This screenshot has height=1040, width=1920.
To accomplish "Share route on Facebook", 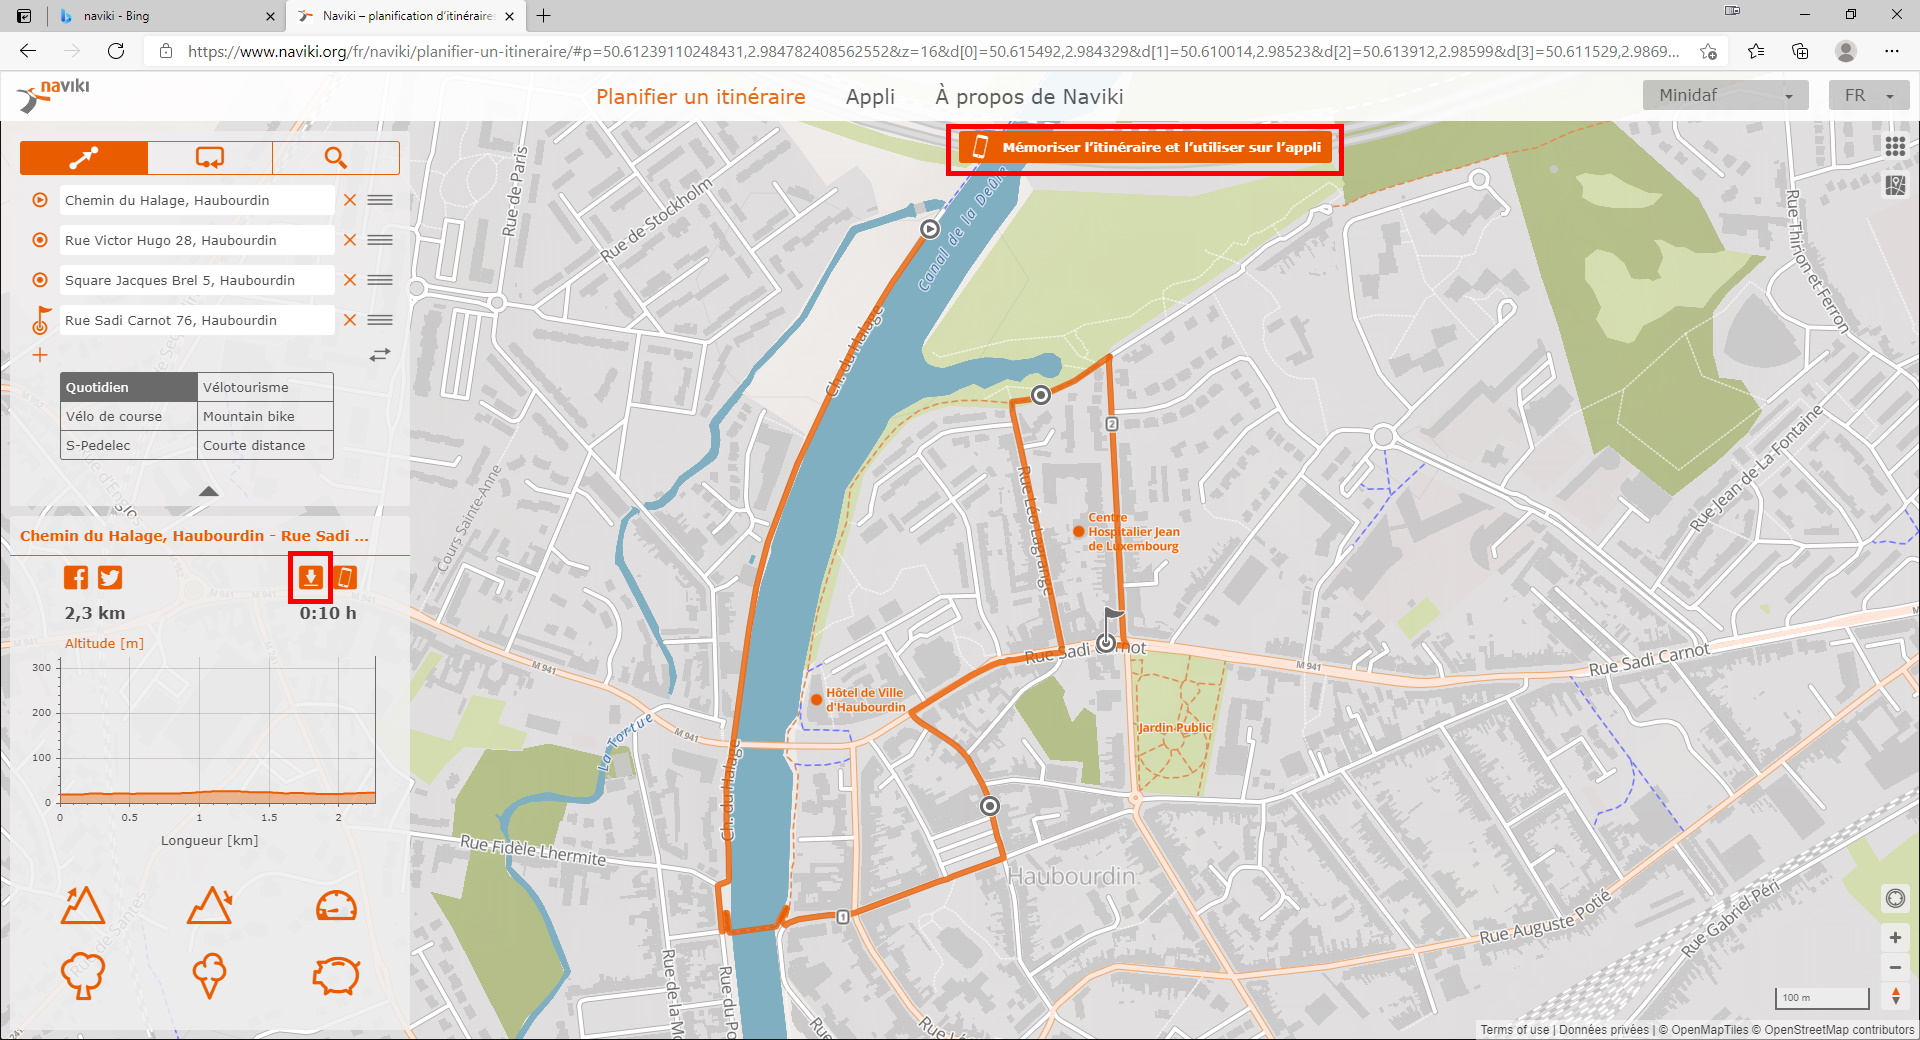I will click(76, 577).
